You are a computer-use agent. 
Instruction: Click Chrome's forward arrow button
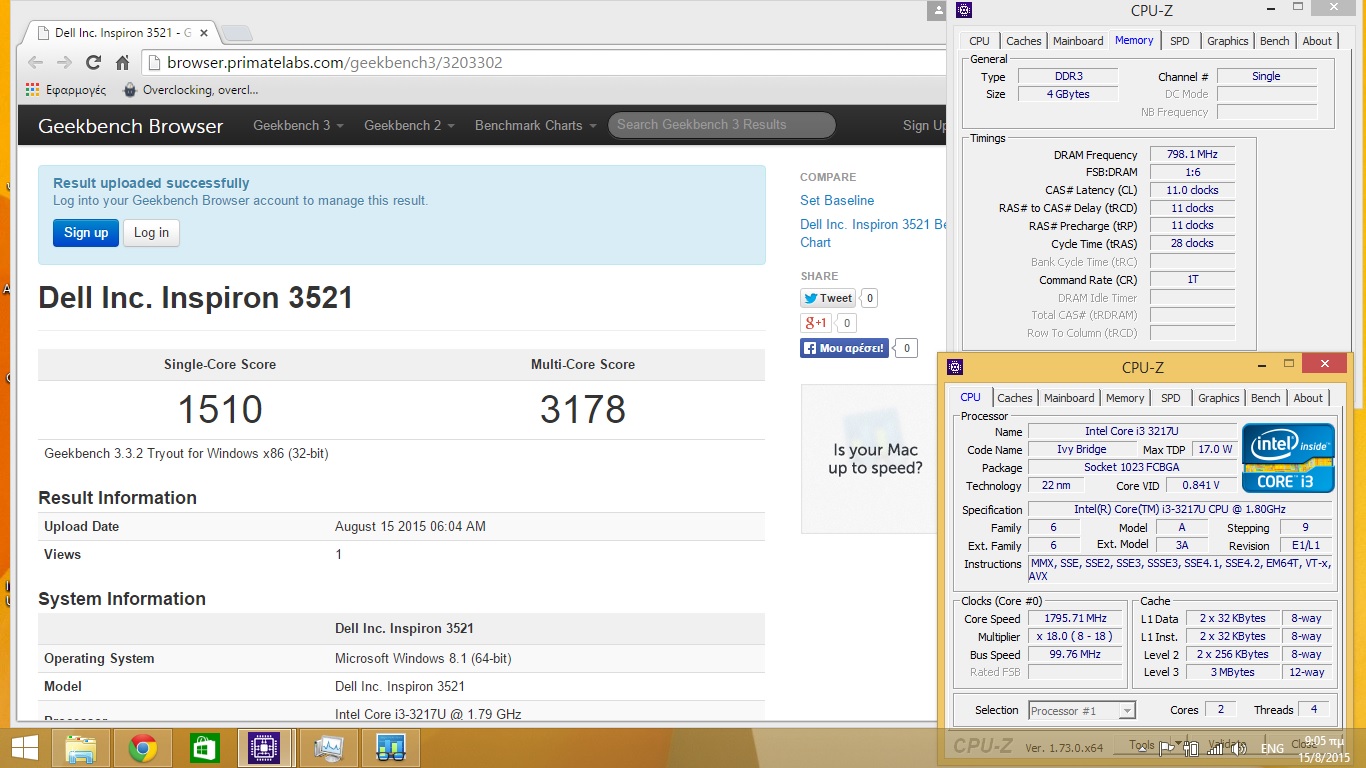64,62
